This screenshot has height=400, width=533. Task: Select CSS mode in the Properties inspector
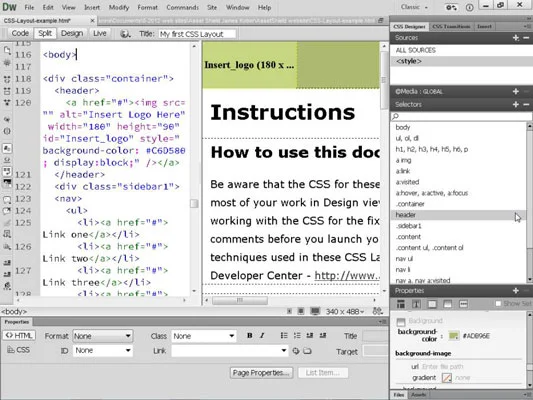pyautogui.click(x=19, y=350)
